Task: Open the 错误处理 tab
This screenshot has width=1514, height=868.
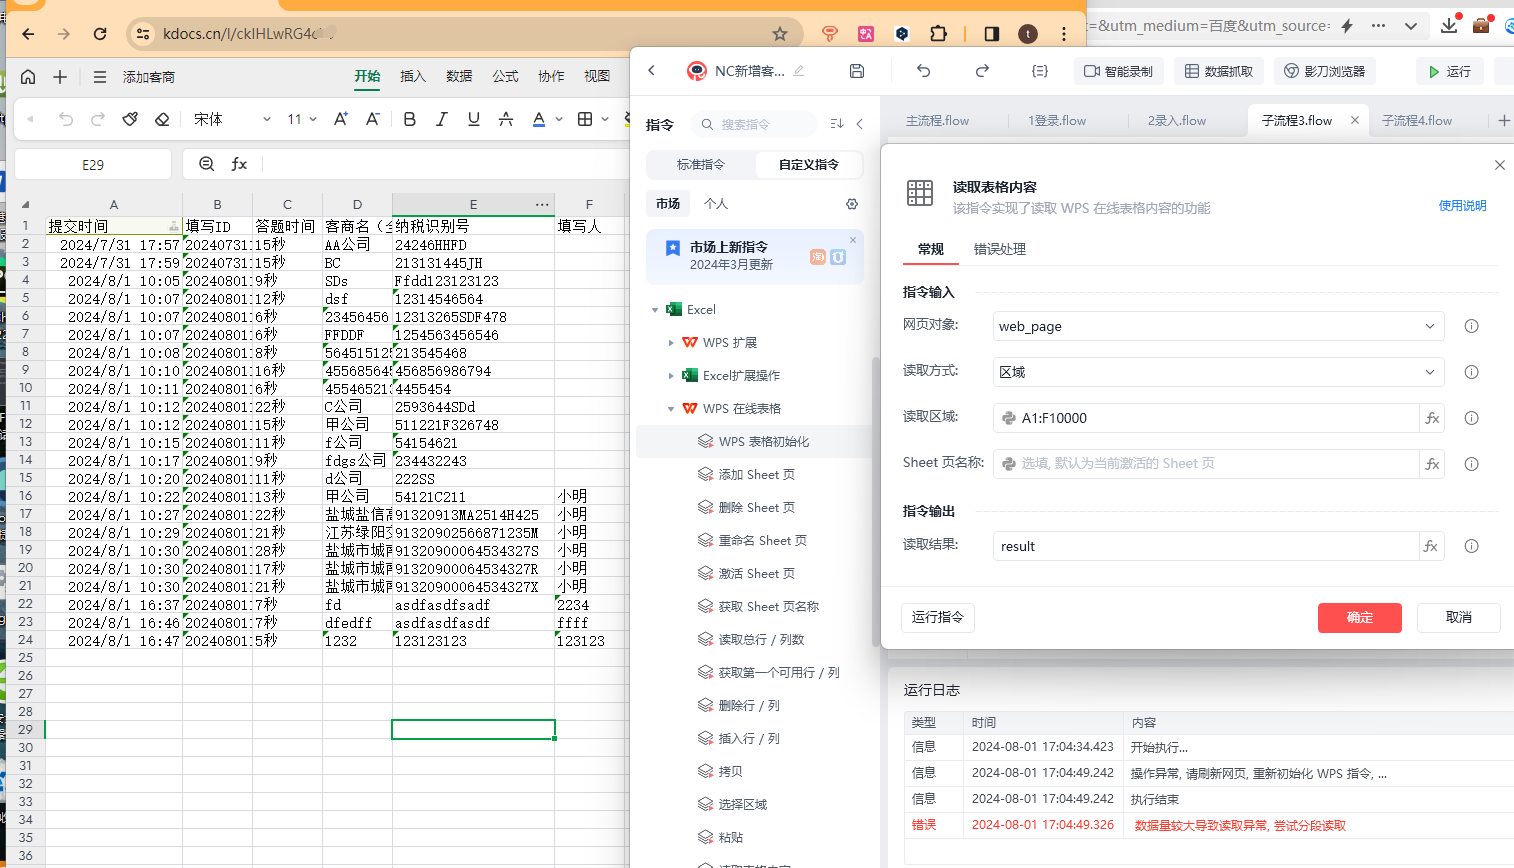Action: [999, 249]
